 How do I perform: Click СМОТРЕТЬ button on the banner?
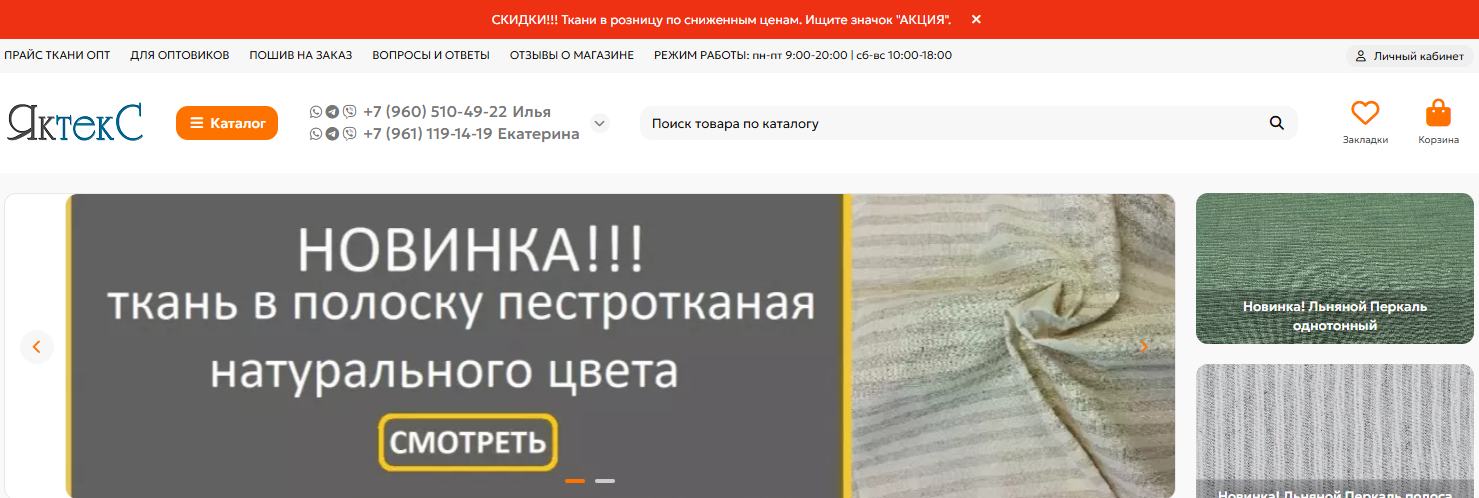468,441
